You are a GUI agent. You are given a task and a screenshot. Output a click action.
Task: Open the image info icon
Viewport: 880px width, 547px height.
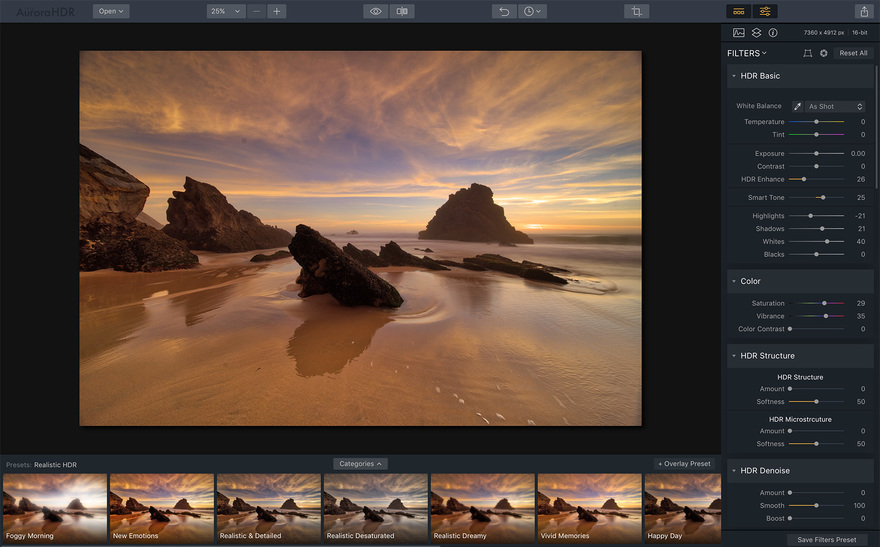(773, 33)
